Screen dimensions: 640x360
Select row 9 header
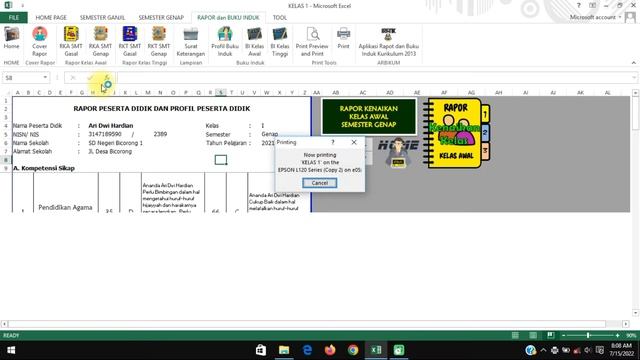tap(6, 168)
